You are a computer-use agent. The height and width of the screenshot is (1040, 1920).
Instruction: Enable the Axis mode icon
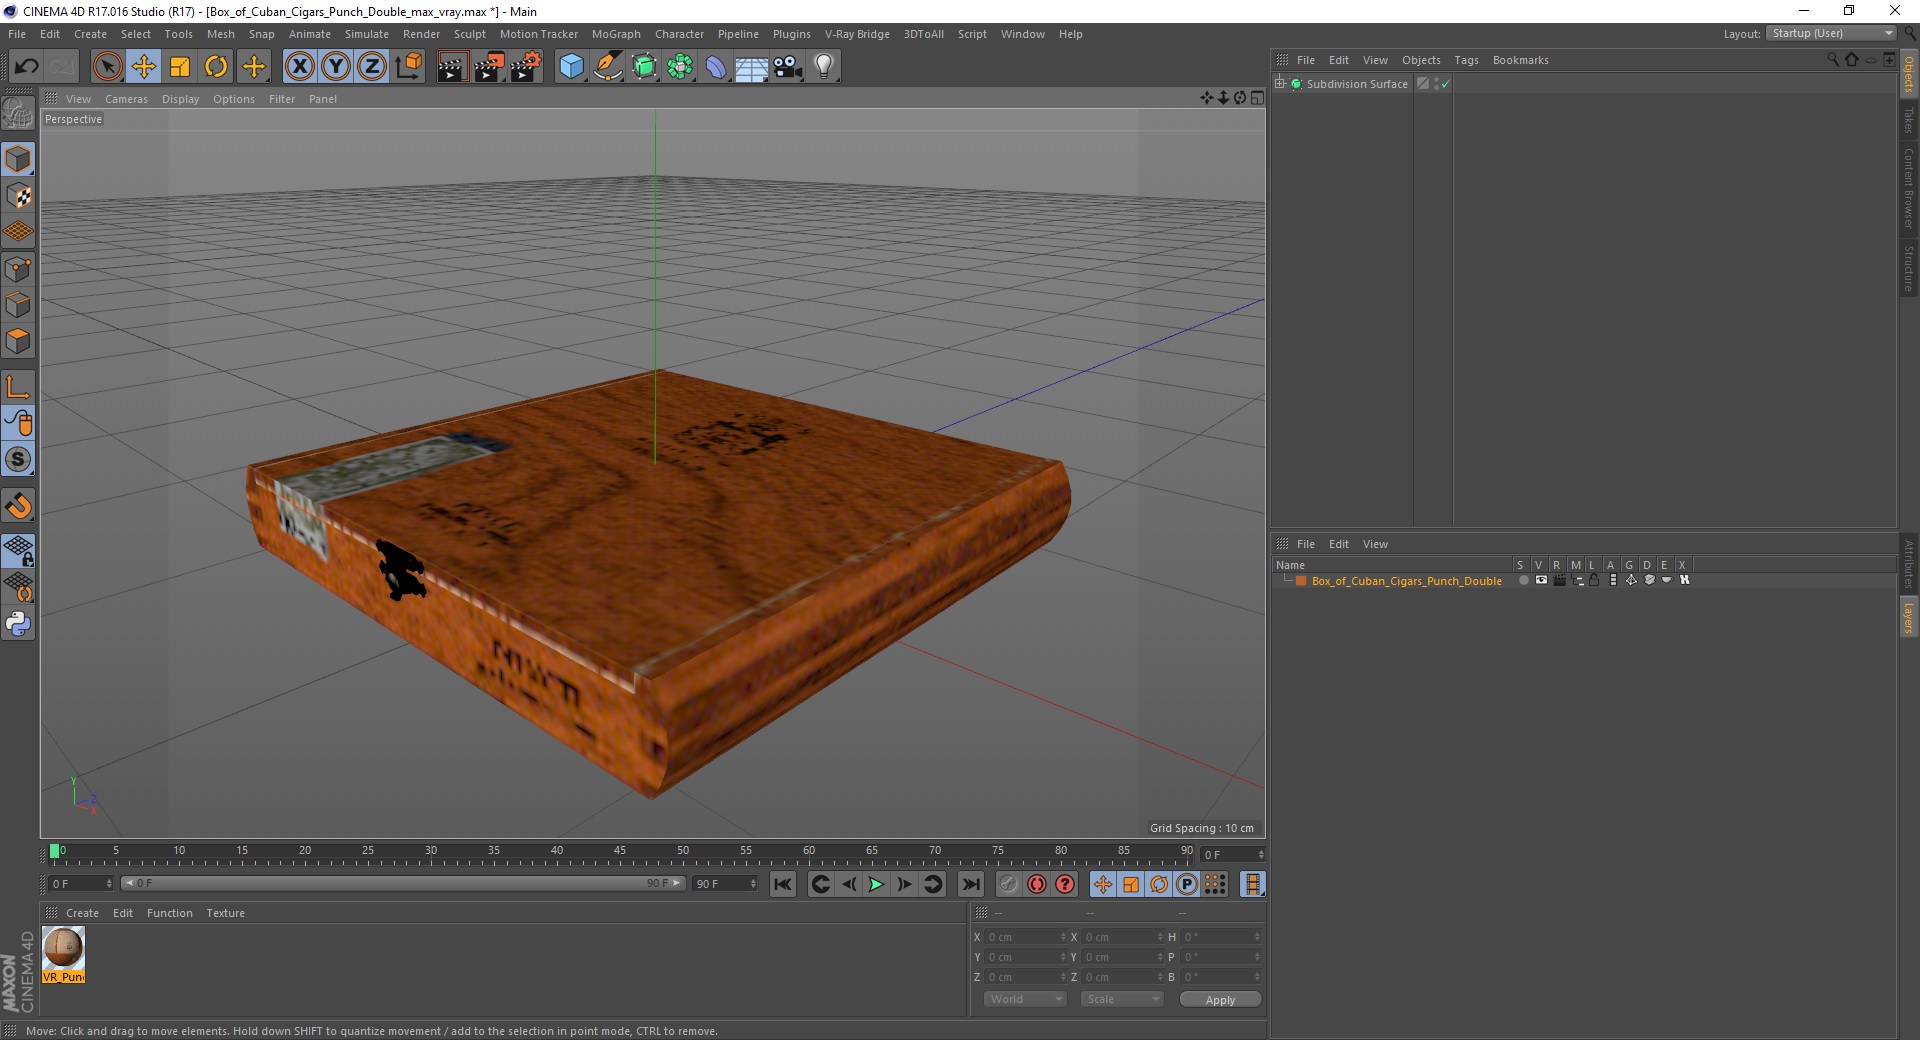(x=18, y=387)
